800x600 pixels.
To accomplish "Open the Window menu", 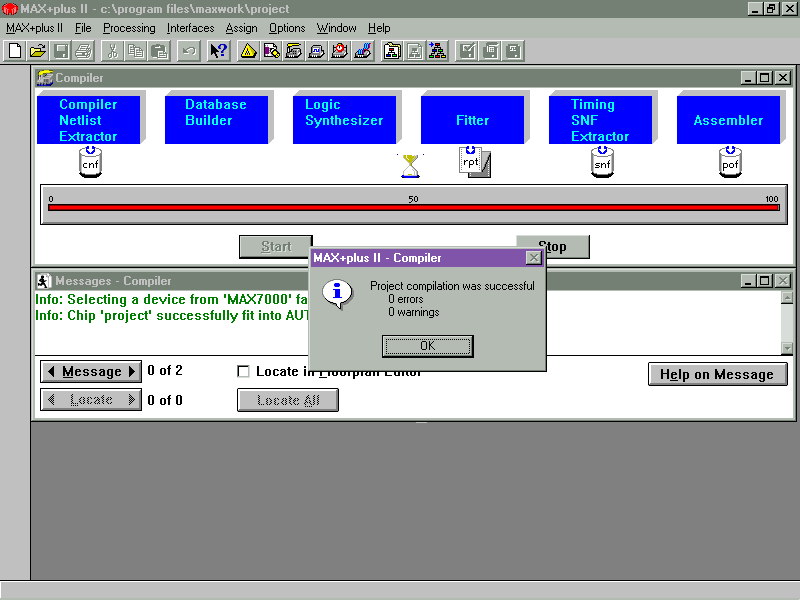I will [x=336, y=28].
